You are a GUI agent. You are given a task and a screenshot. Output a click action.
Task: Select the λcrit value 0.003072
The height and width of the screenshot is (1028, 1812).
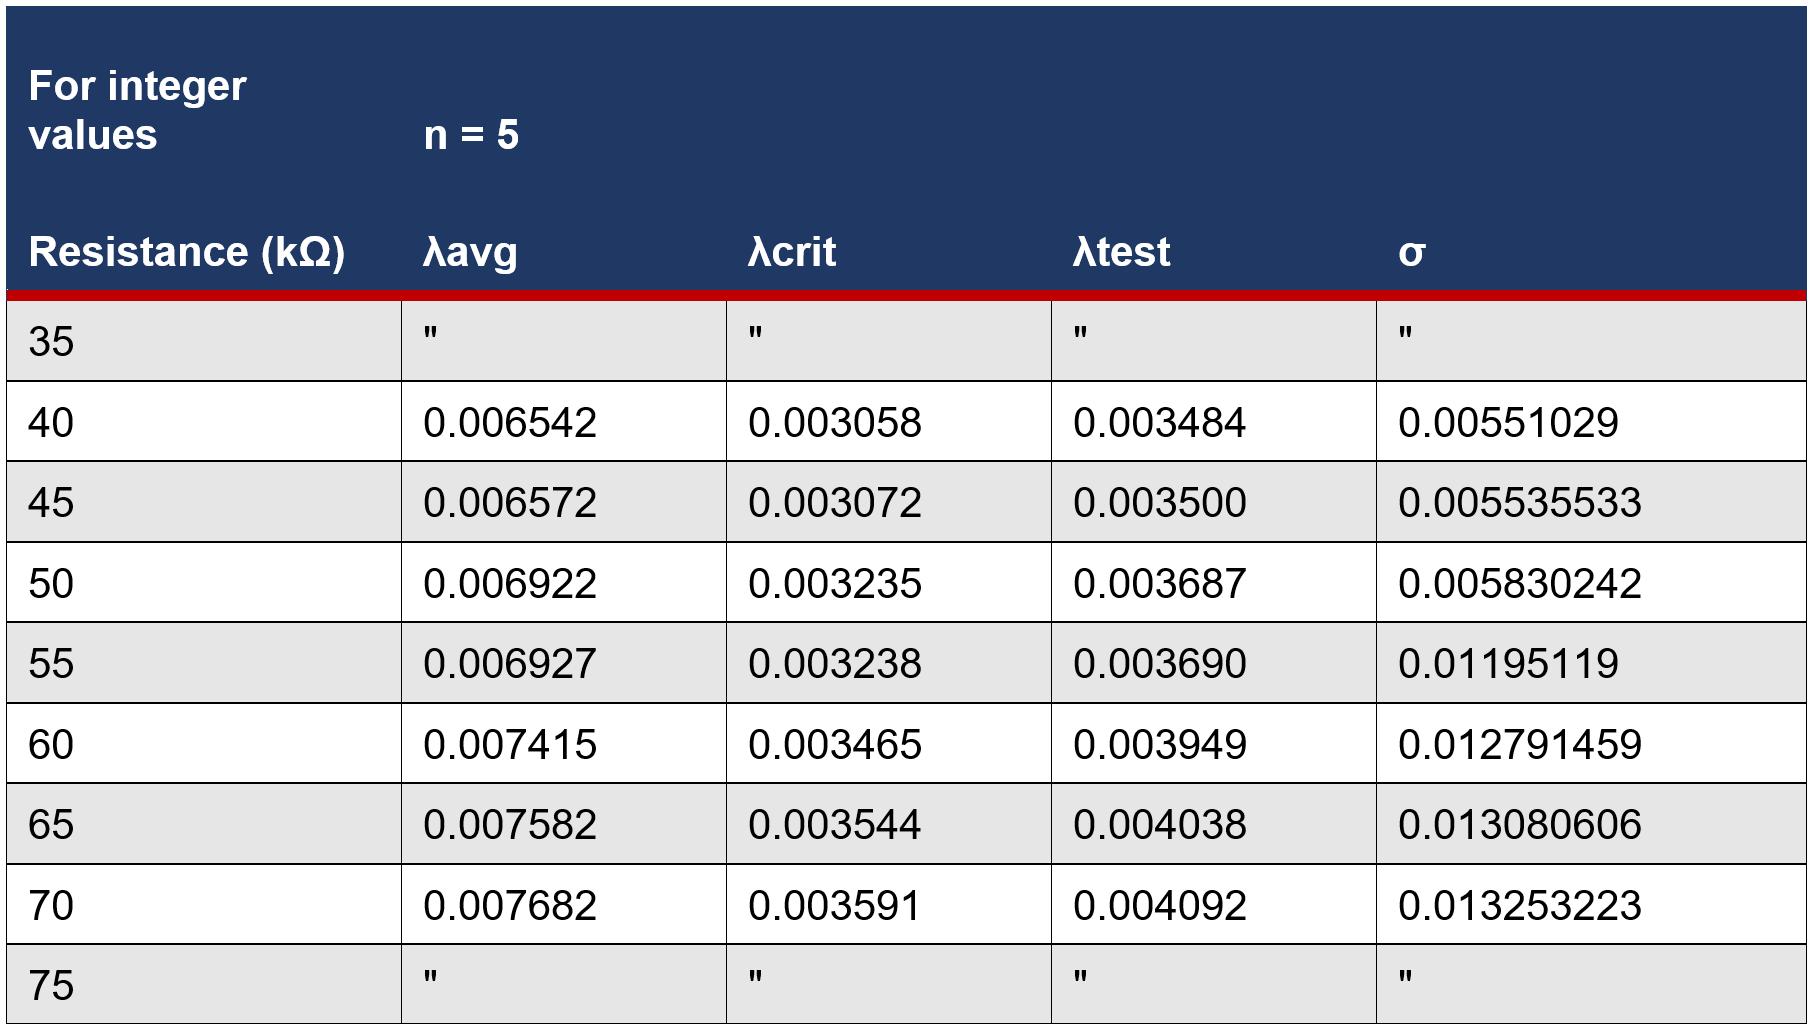click(835, 502)
